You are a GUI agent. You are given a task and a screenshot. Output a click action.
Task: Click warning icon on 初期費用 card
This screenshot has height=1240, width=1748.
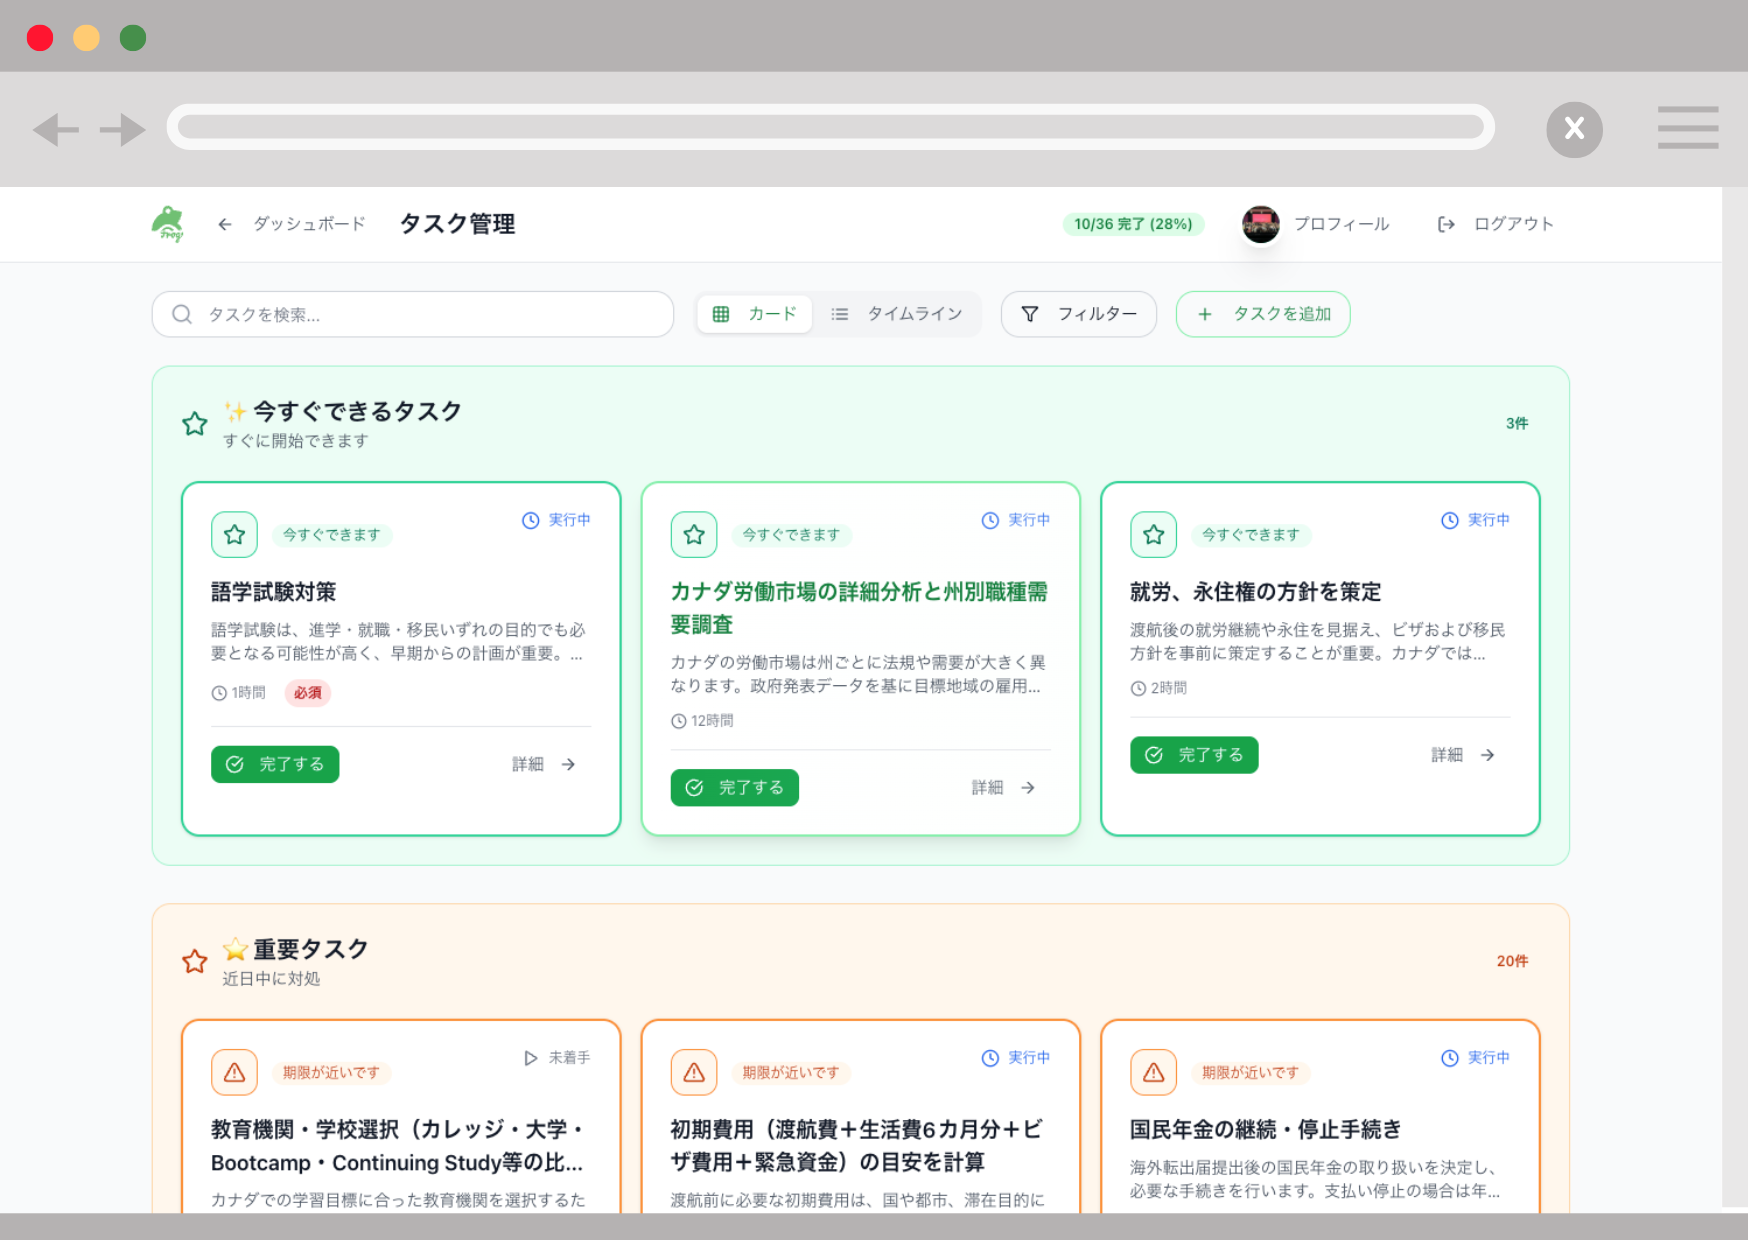(694, 1073)
